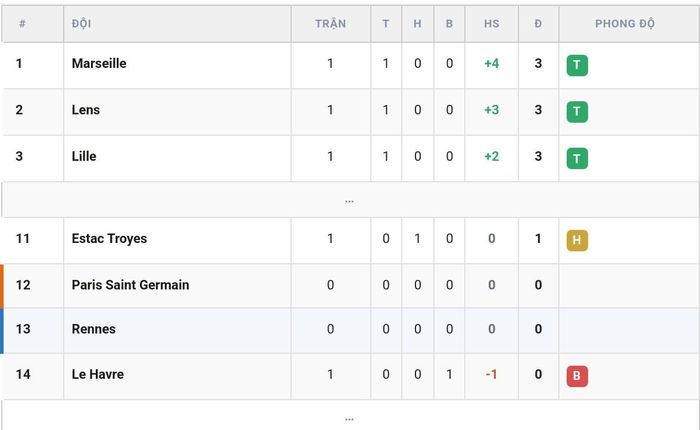The image size is (700, 430).
Task: Click Lens's green T form badge
Action: click(577, 112)
